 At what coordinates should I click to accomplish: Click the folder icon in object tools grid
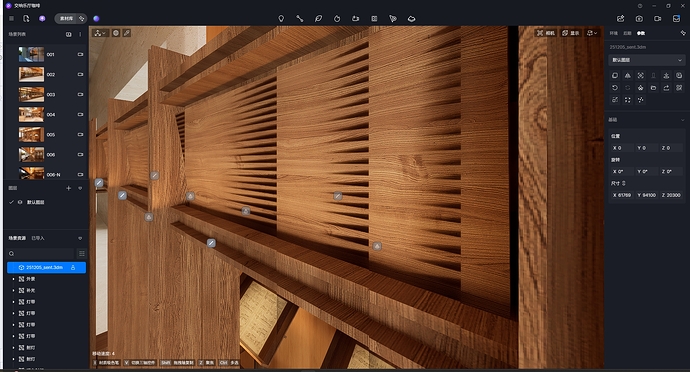(653, 88)
